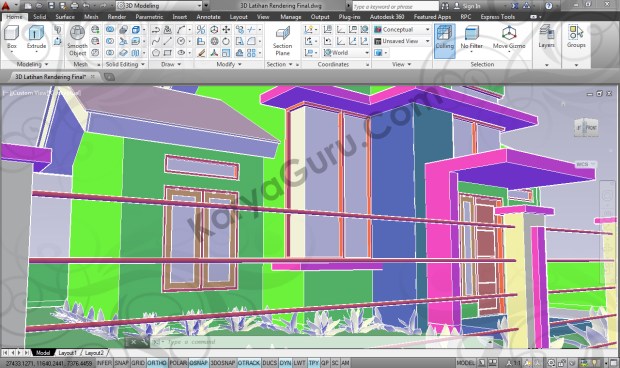The height and width of the screenshot is (368, 620).
Task: Select the Extrude tool
Action: [36, 38]
